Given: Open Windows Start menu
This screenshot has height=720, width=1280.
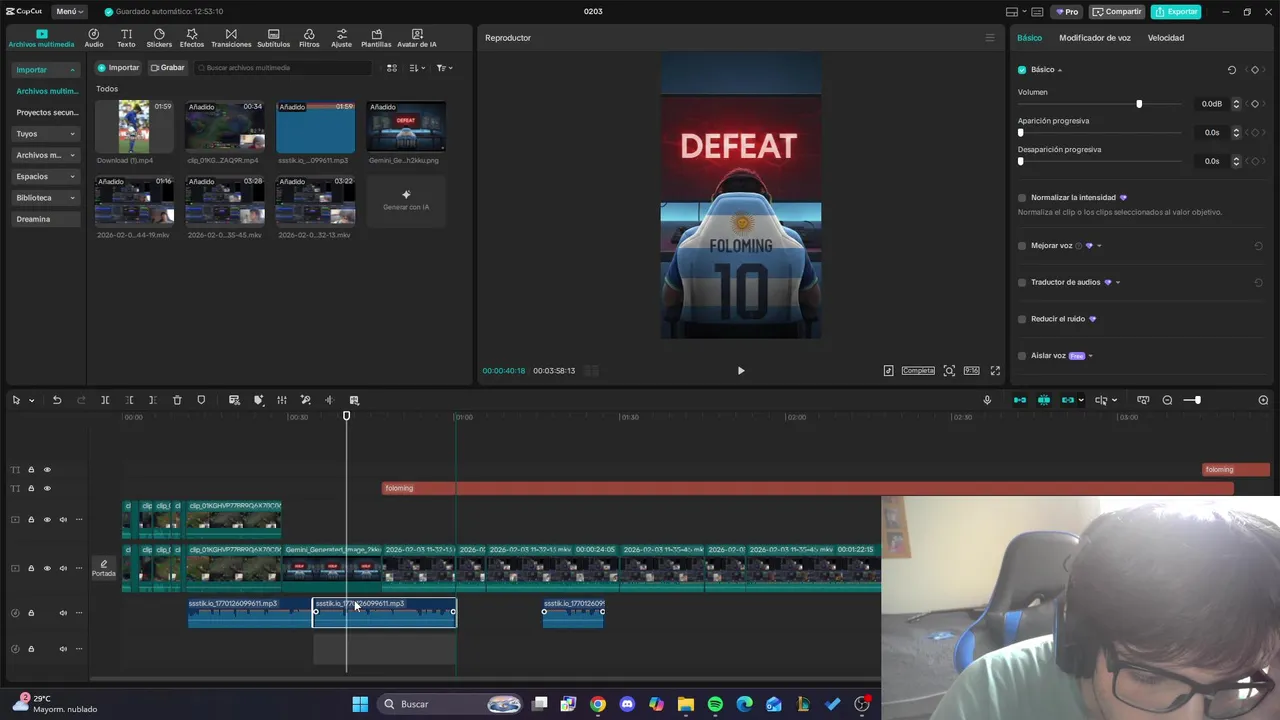Looking at the screenshot, I should tap(360, 704).
